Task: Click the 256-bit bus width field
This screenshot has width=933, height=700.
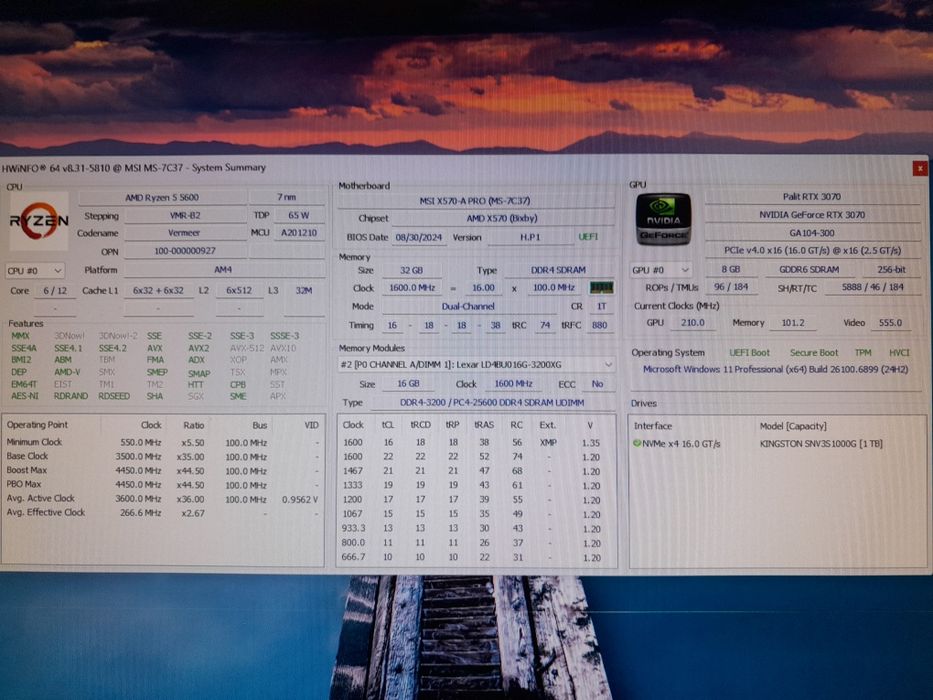Action: tap(891, 270)
